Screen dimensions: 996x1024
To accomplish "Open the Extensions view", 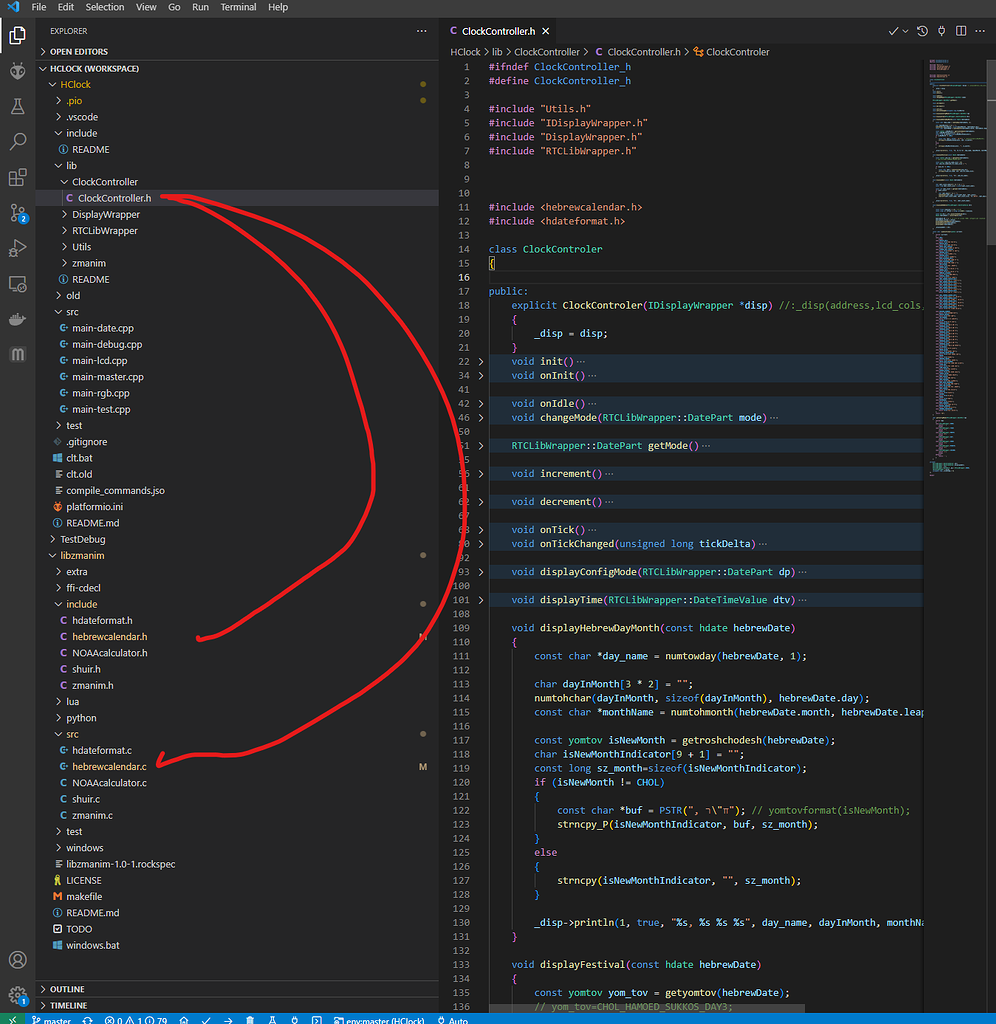I will coord(18,177).
